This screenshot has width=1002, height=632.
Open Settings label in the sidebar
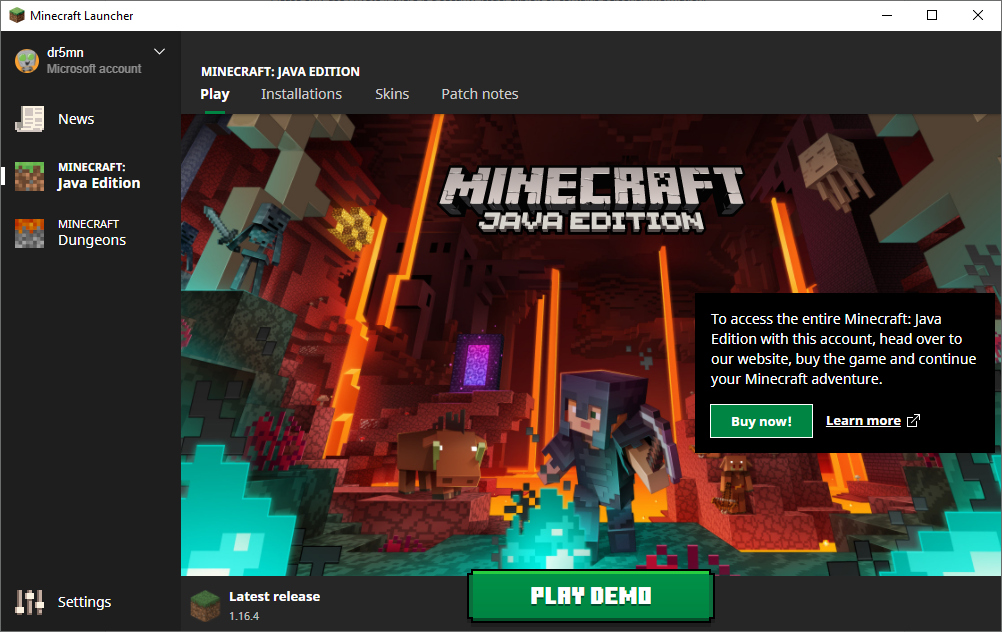click(84, 602)
